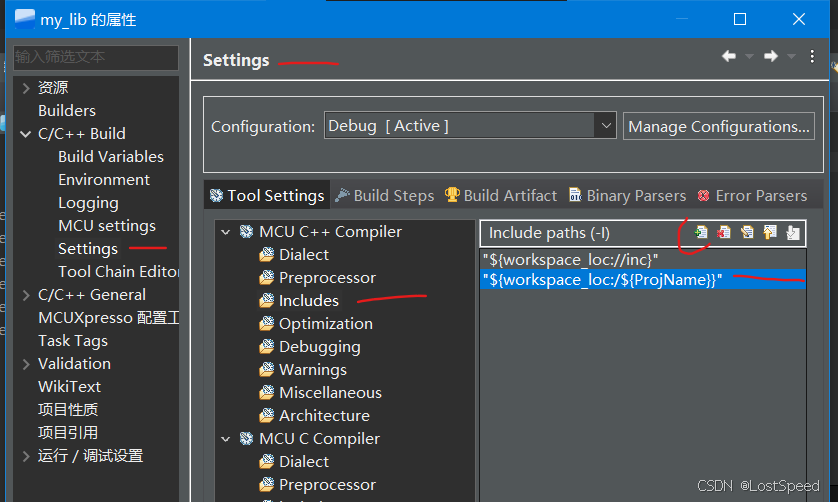Select 项目引用 item

pyautogui.click(x=68, y=433)
